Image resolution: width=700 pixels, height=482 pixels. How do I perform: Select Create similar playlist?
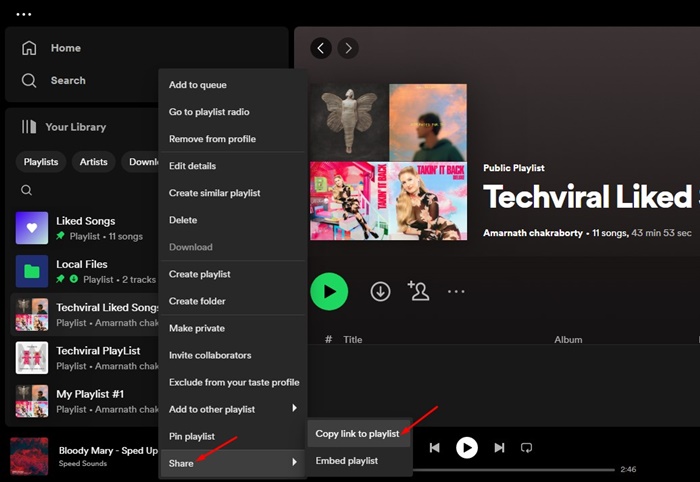tap(233, 193)
